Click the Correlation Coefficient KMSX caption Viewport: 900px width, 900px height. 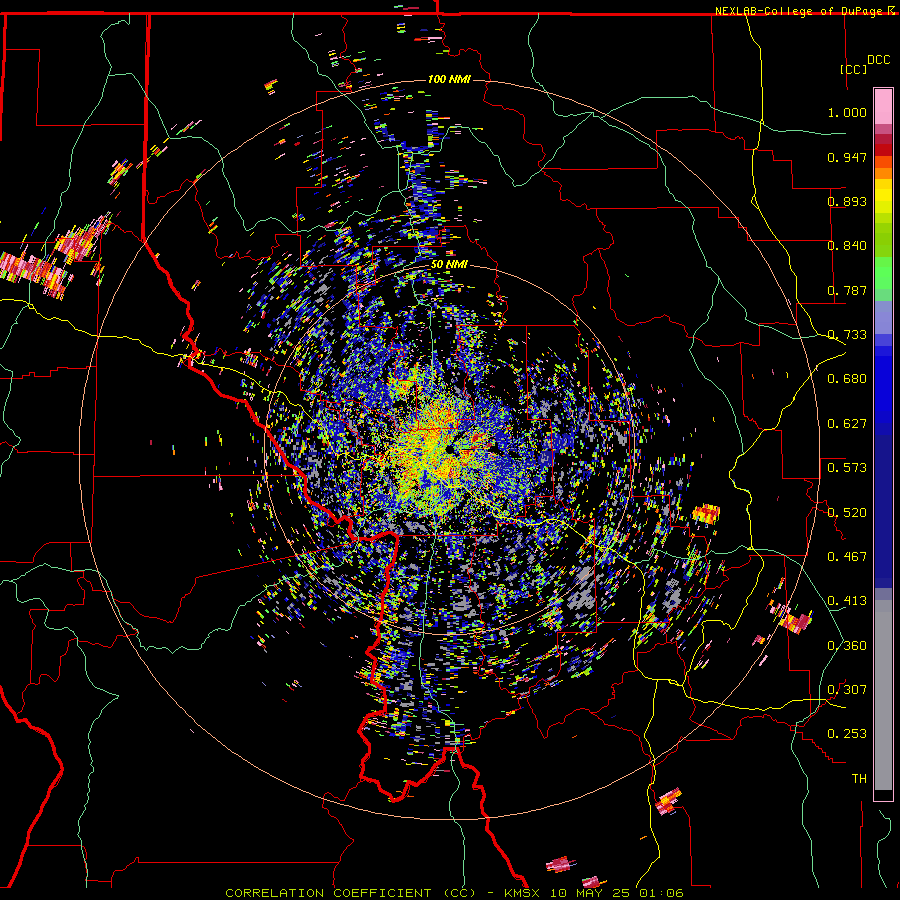point(454,893)
